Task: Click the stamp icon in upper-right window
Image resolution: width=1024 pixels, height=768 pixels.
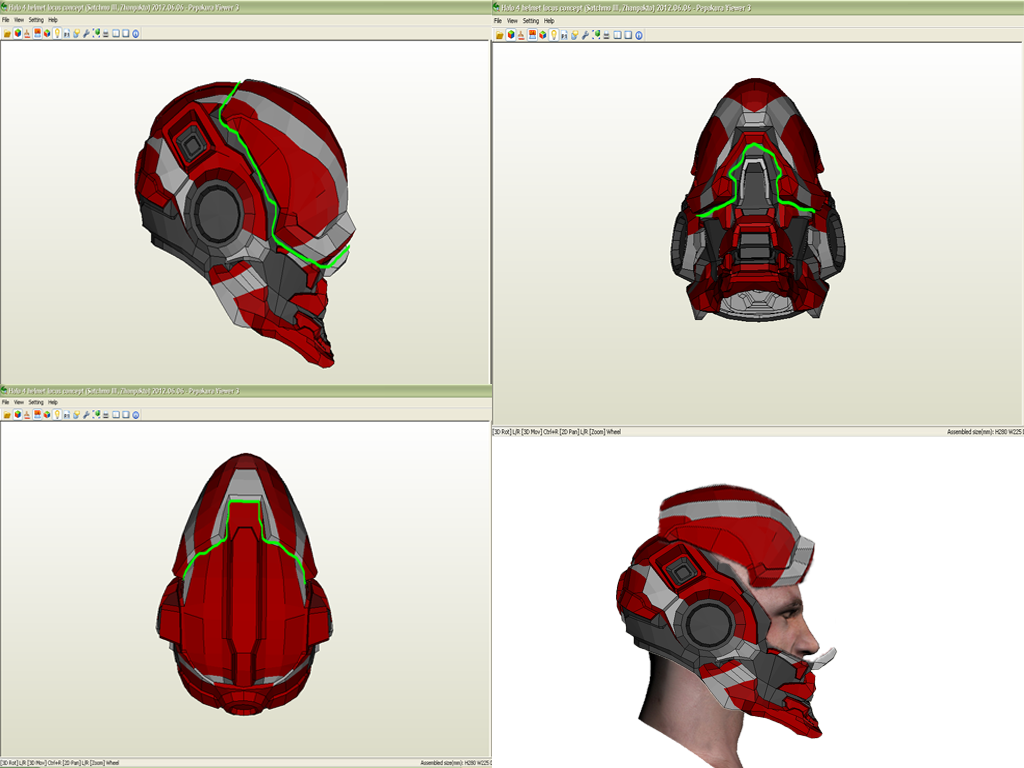Action: 521,35
